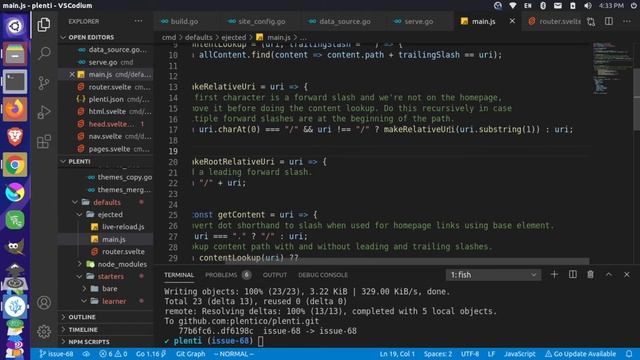The width and height of the screenshot is (640, 360).
Task: Open the Accounts menu icon
Action: point(44,302)
